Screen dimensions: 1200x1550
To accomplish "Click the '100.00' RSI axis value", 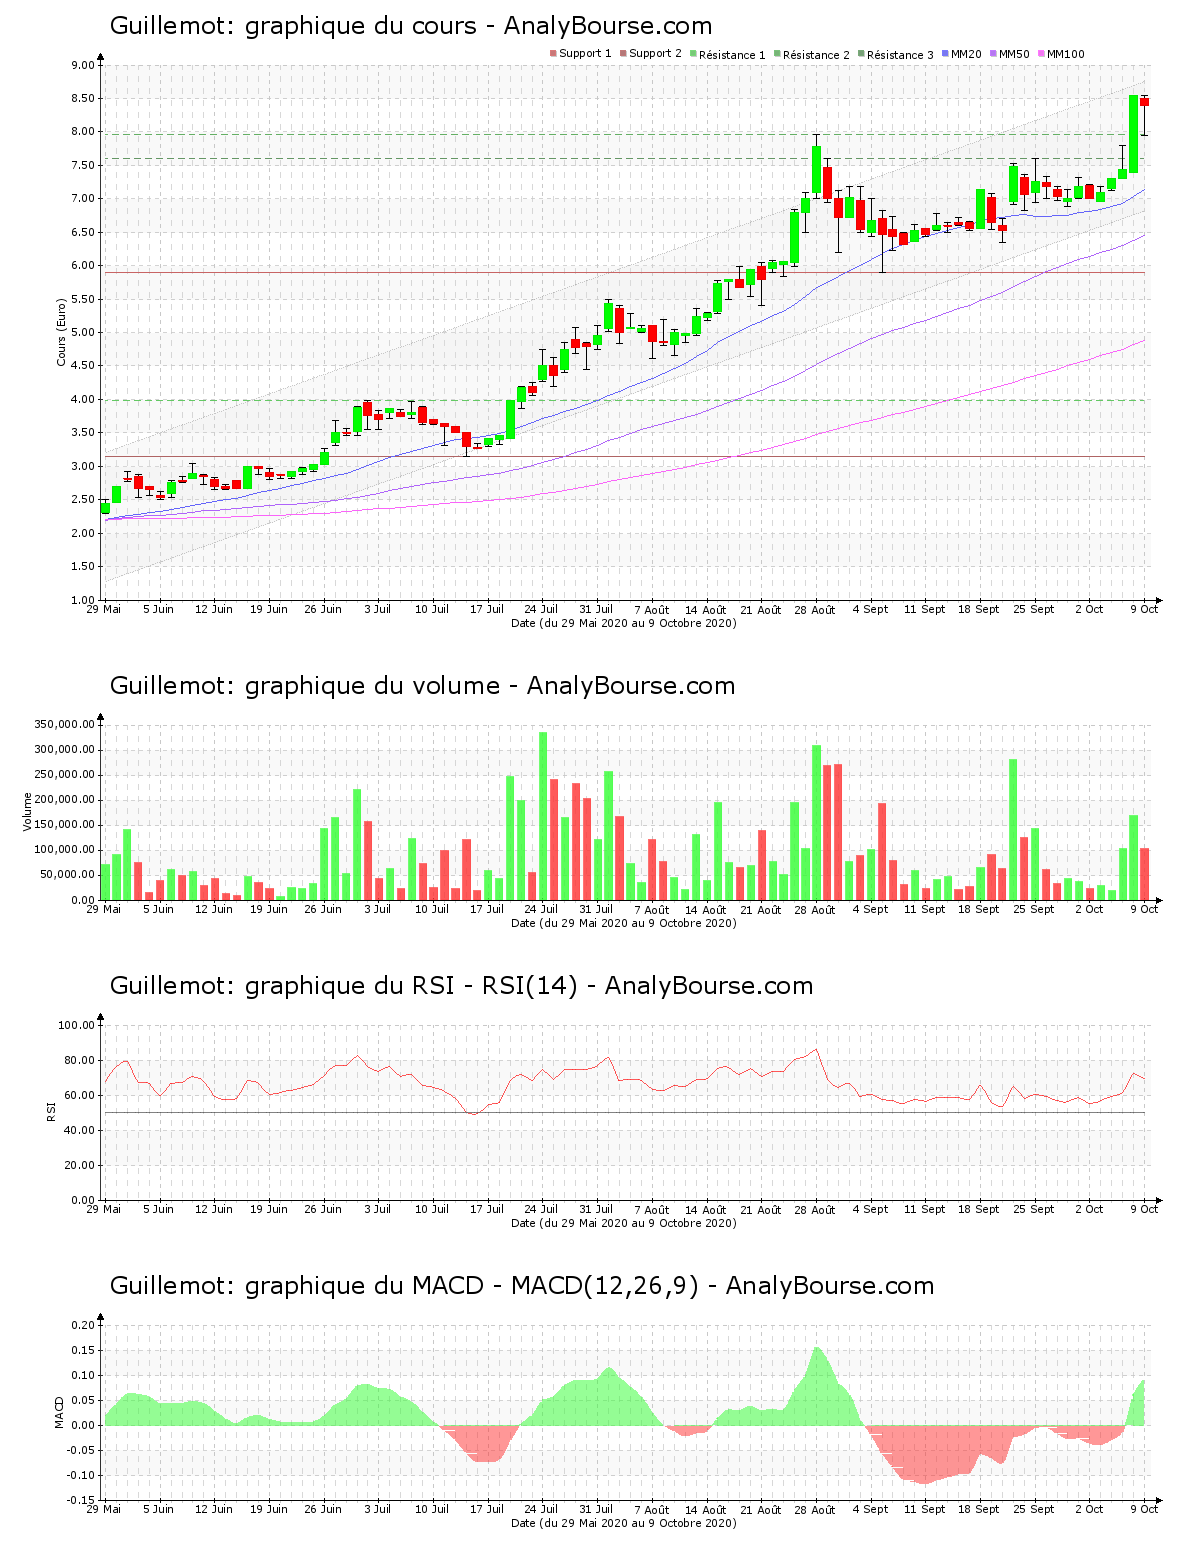I will (x=76, y=1025).
